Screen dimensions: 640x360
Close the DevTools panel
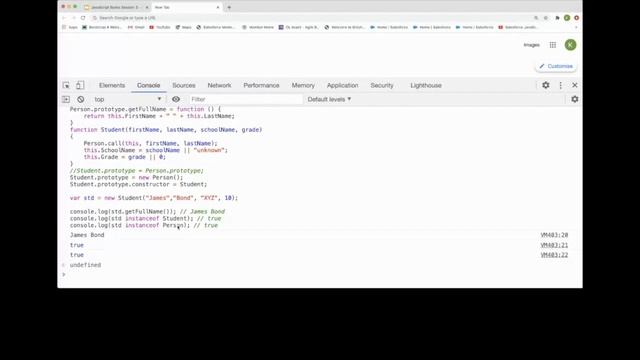[x=575, y=85]
